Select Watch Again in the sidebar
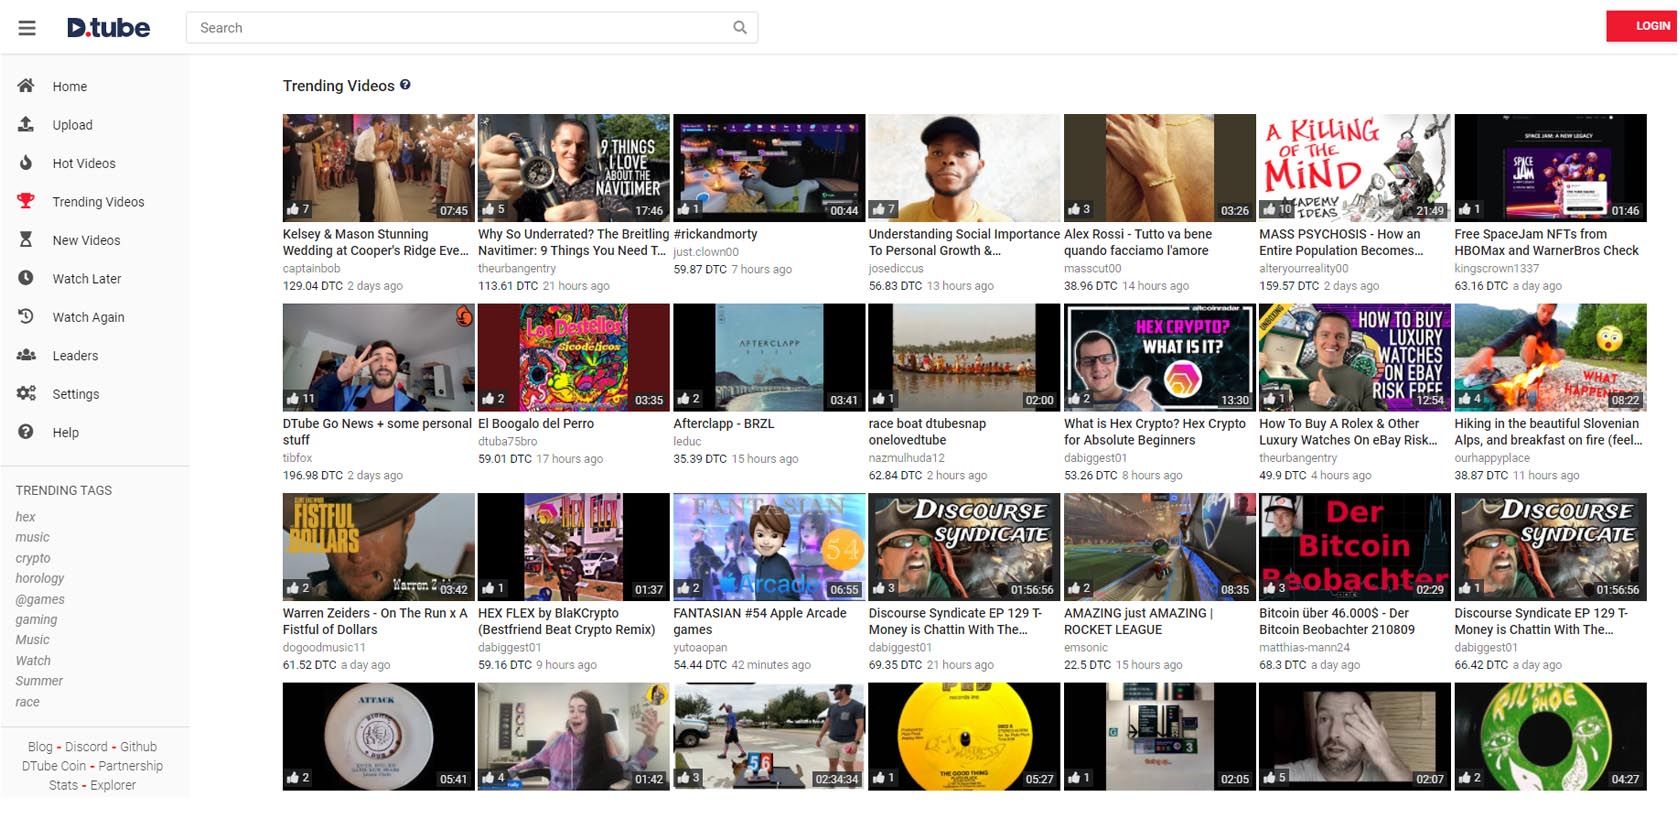The width and height of the screenshot is (1680, 840). 88,317
